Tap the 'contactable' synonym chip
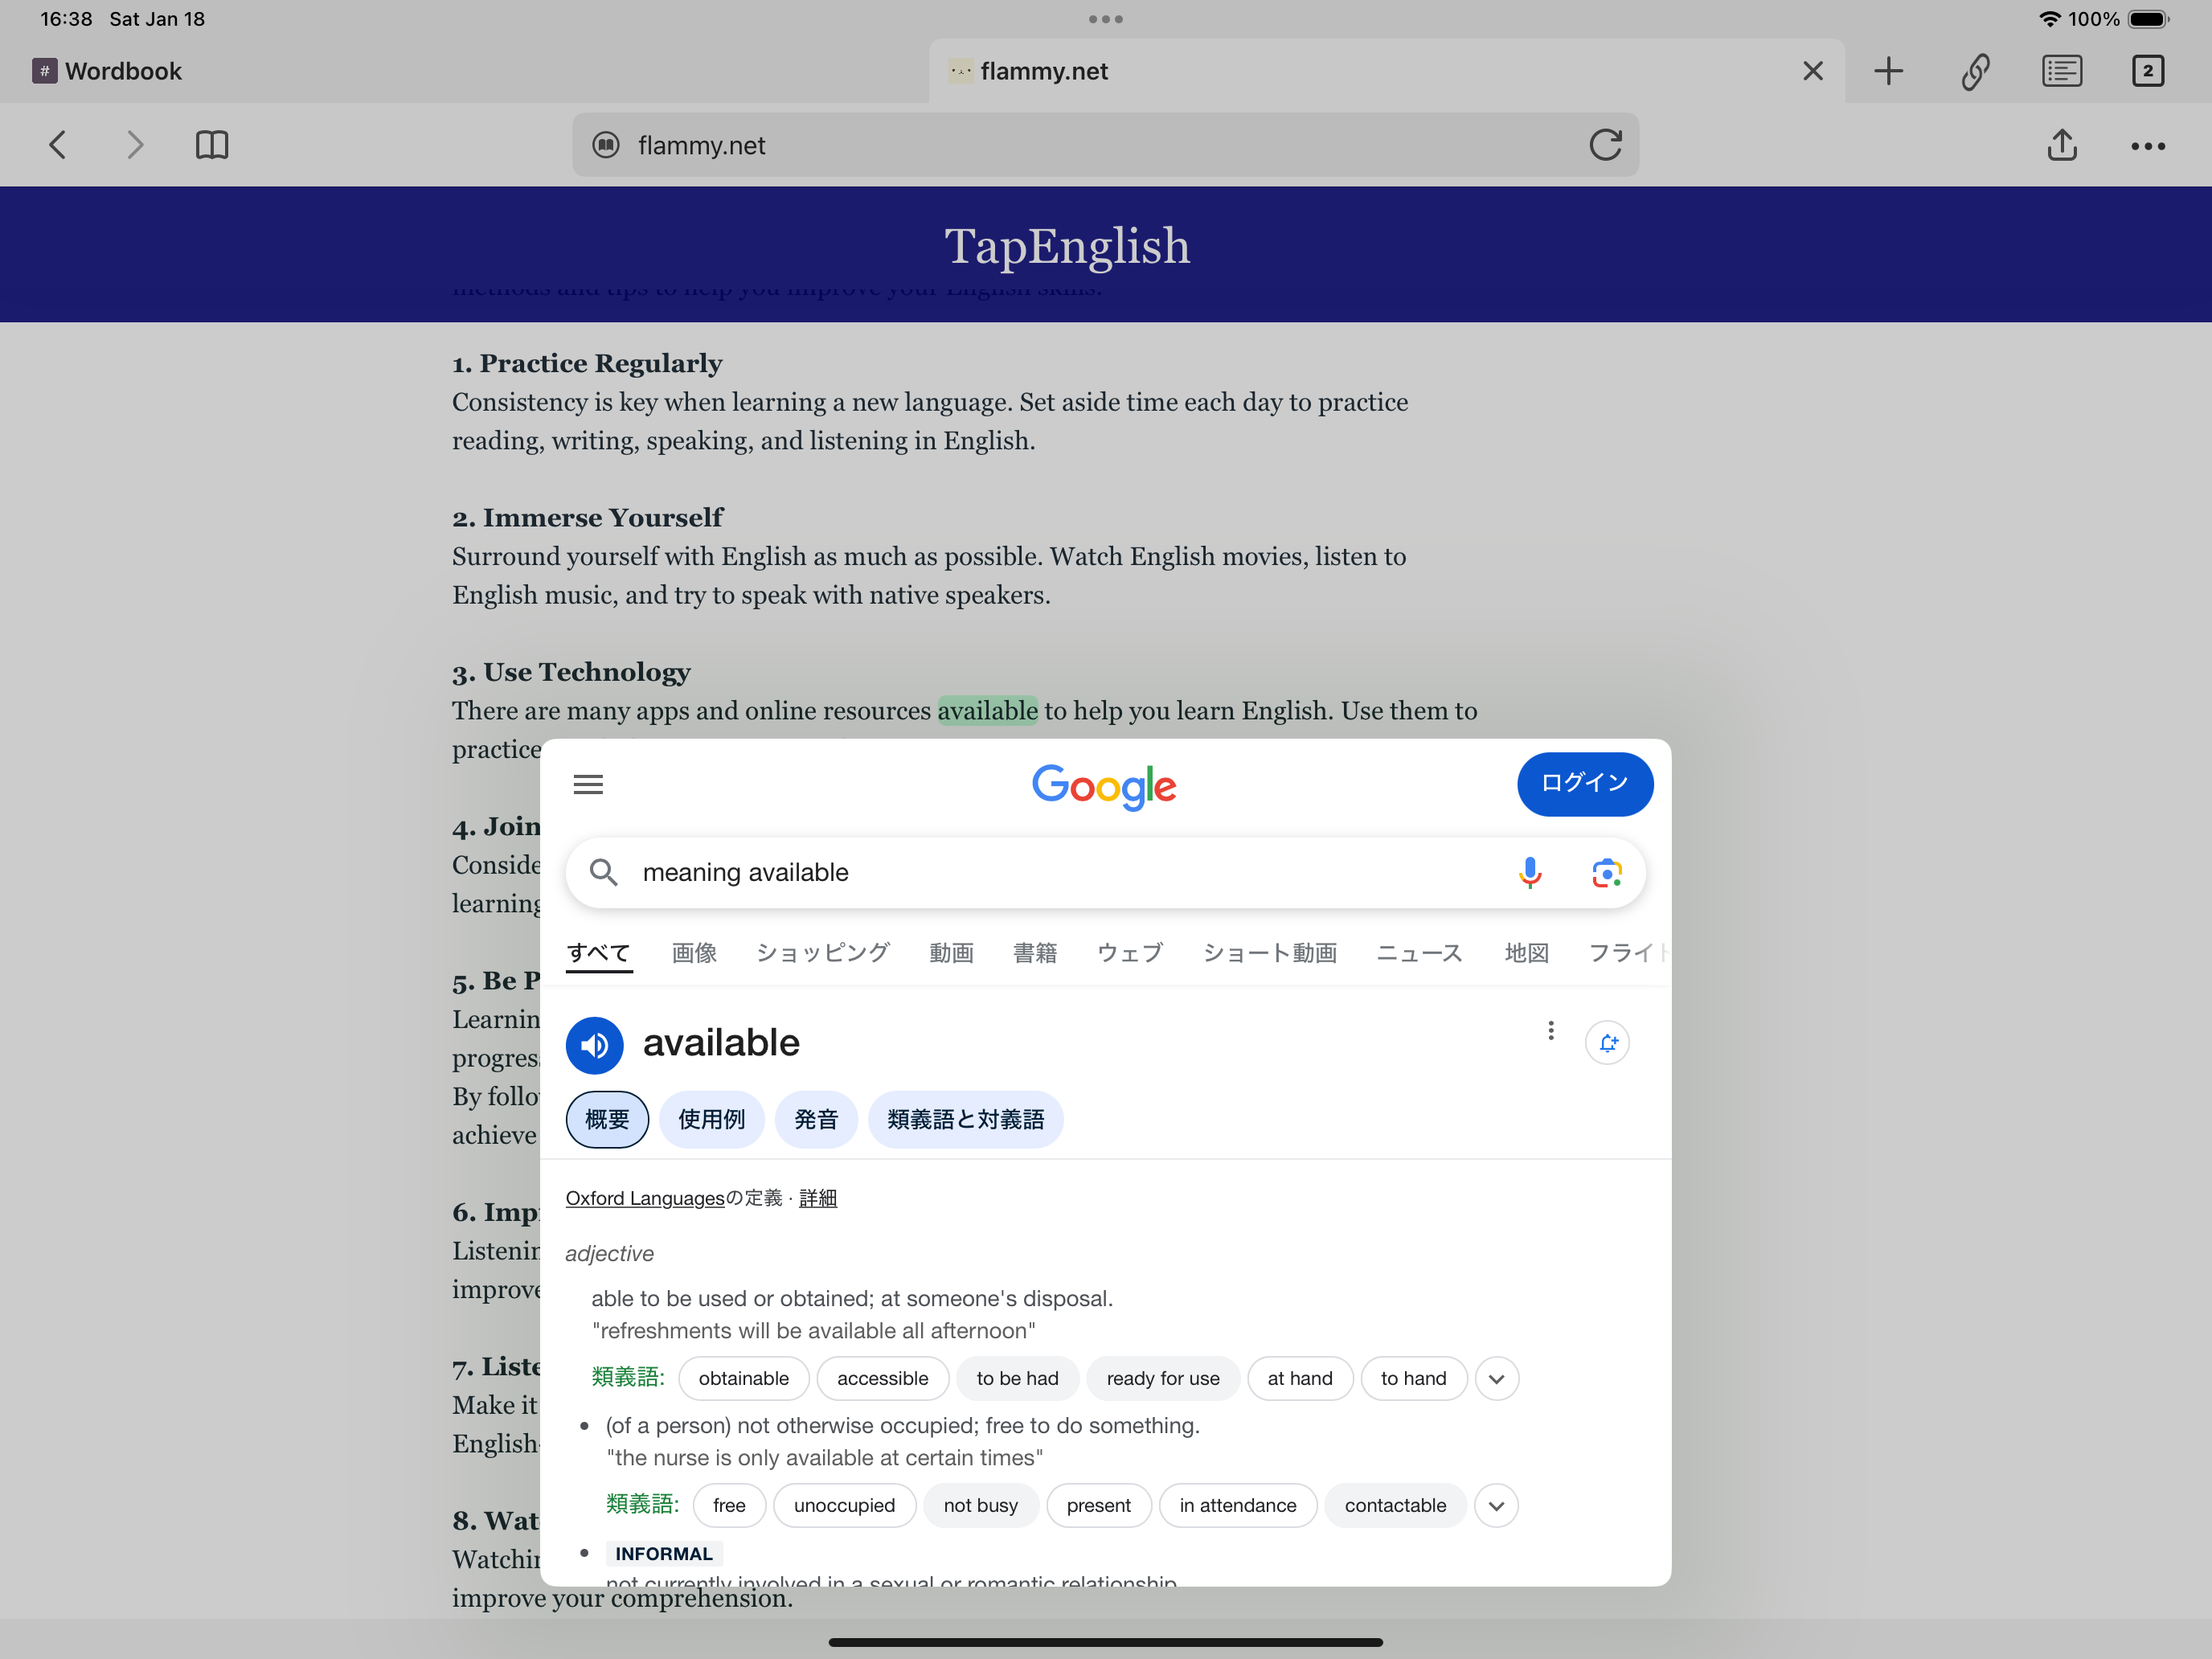2212x1659 pixels. tap(1395, 1506)
